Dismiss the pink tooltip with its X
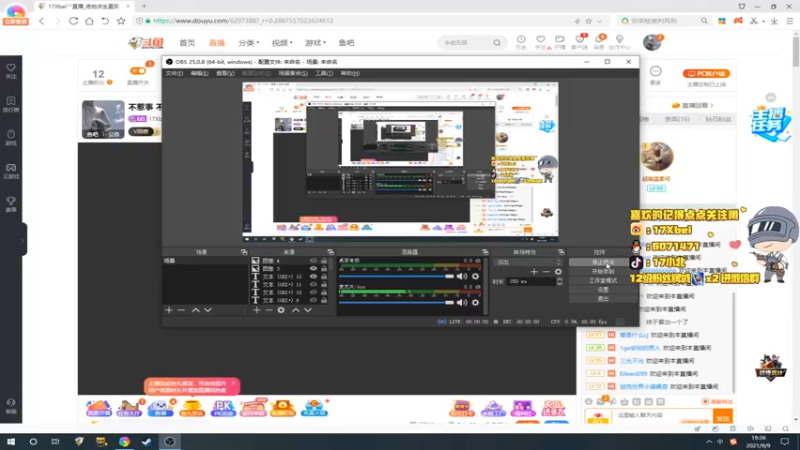The width and height of the screenshot is (800, 450). coord(234,383)
